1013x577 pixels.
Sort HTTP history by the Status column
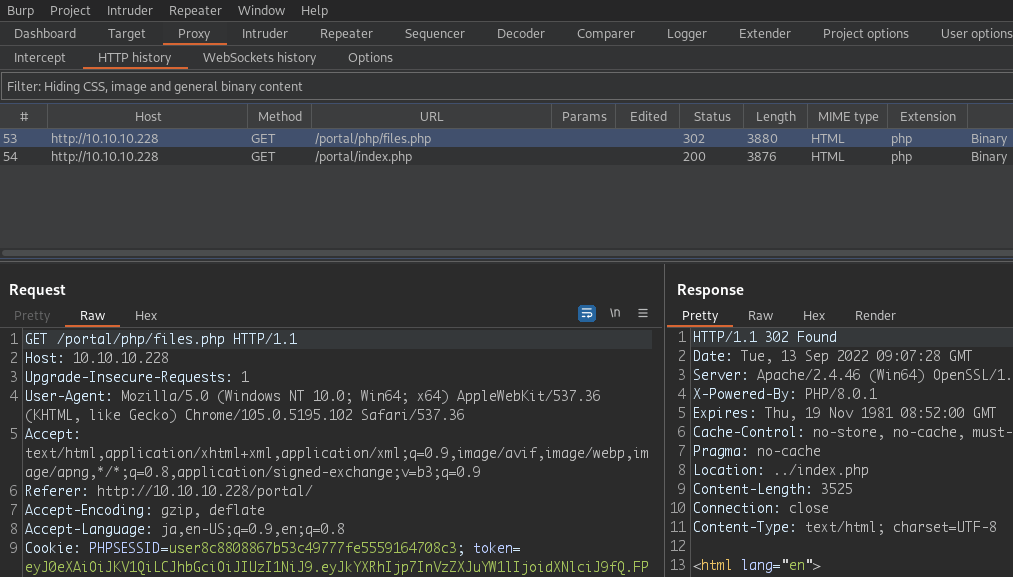(x=711, y=115)
